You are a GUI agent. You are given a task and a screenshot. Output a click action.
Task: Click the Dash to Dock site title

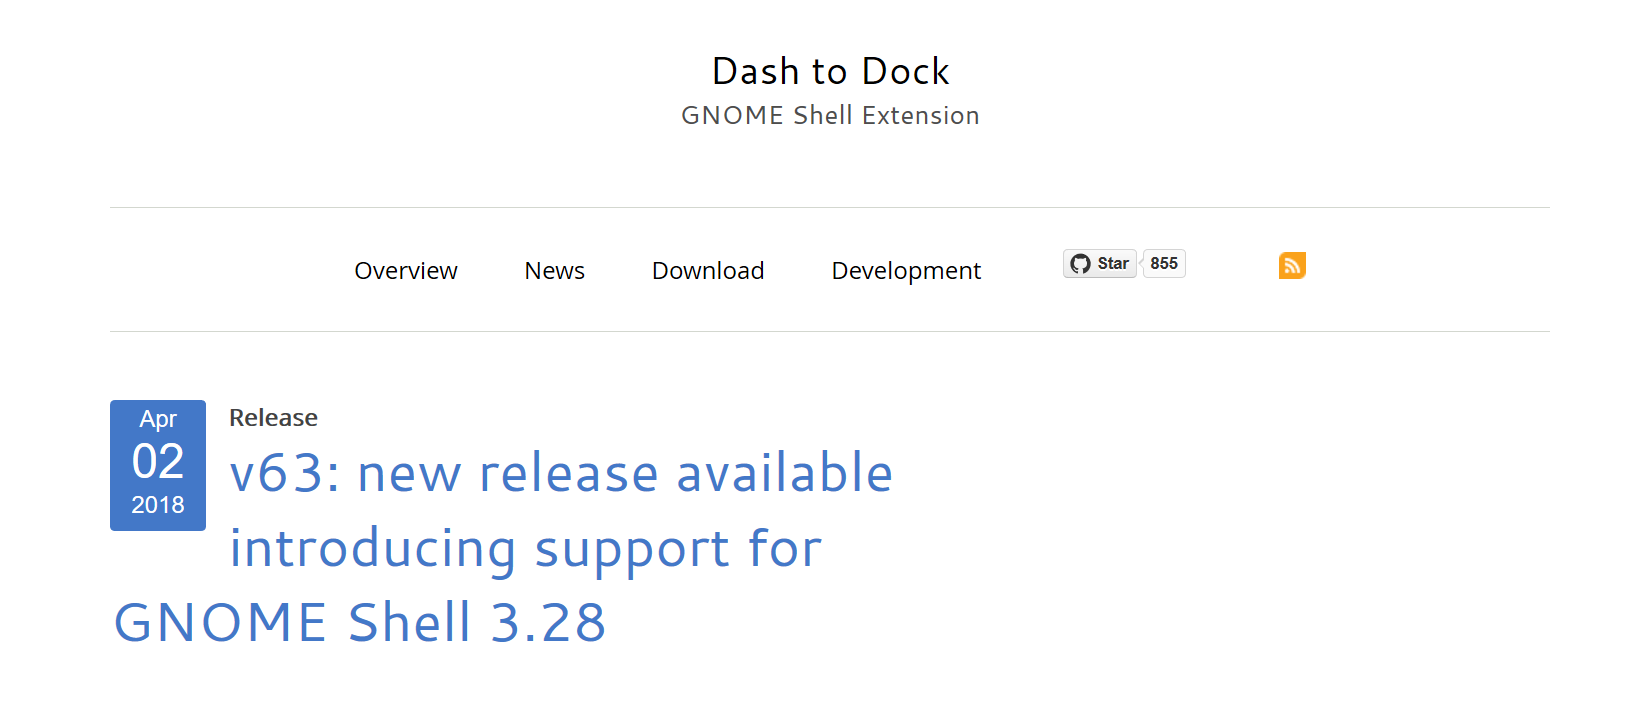pos(830,70)
